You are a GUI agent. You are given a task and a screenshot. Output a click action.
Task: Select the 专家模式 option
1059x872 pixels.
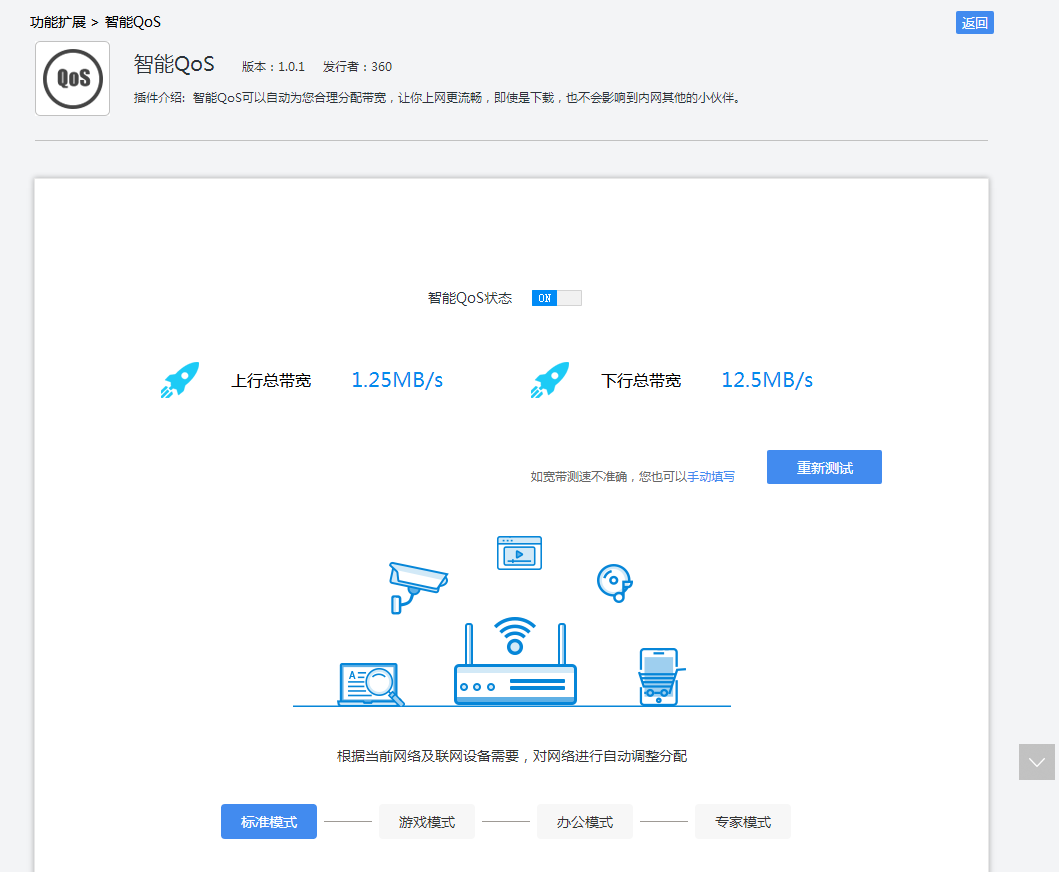(x=742, y=821)
